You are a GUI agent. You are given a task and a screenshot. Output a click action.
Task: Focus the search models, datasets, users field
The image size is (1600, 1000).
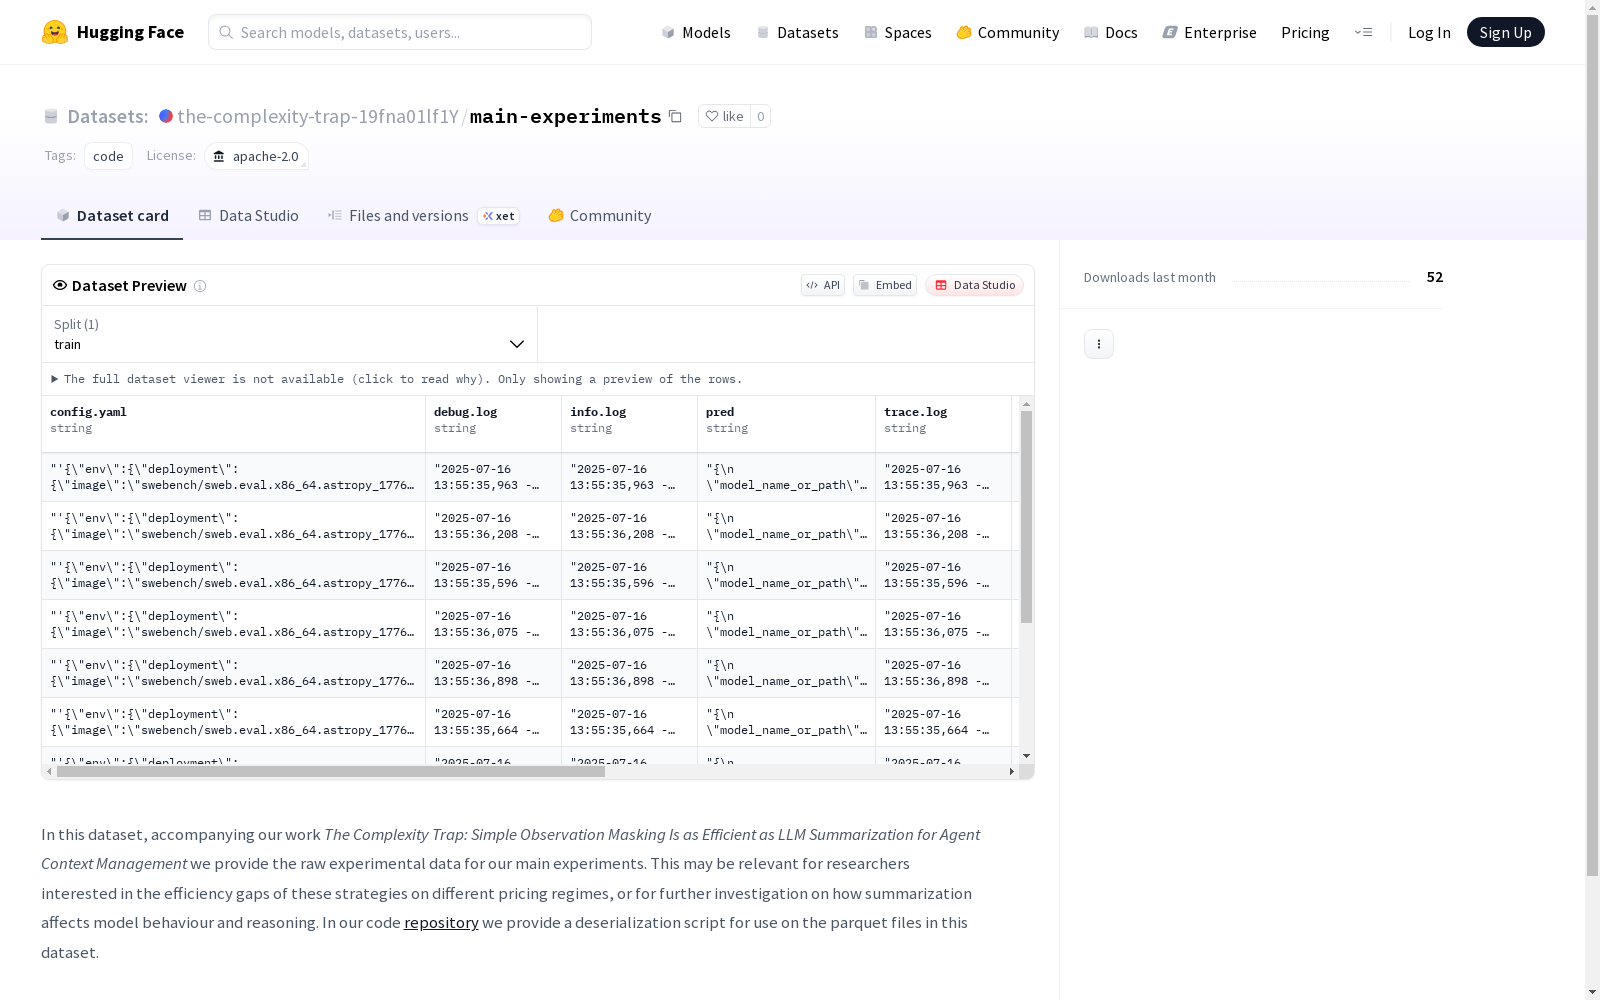400,32
